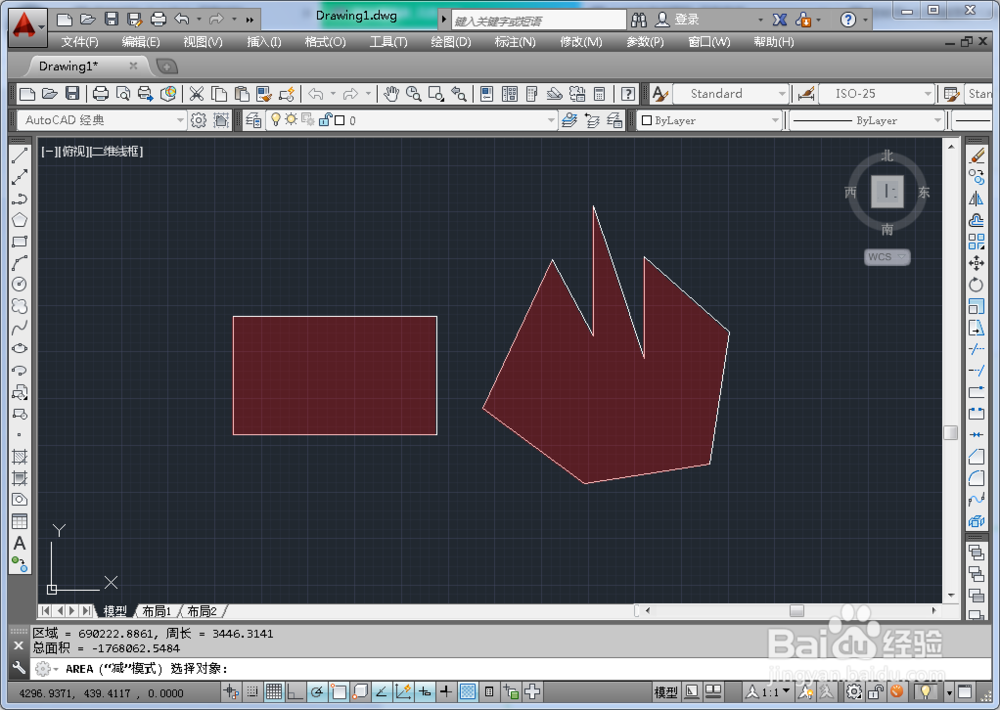Click the vertical scrollbar thumb of drawing area

[x=951, y=433]
